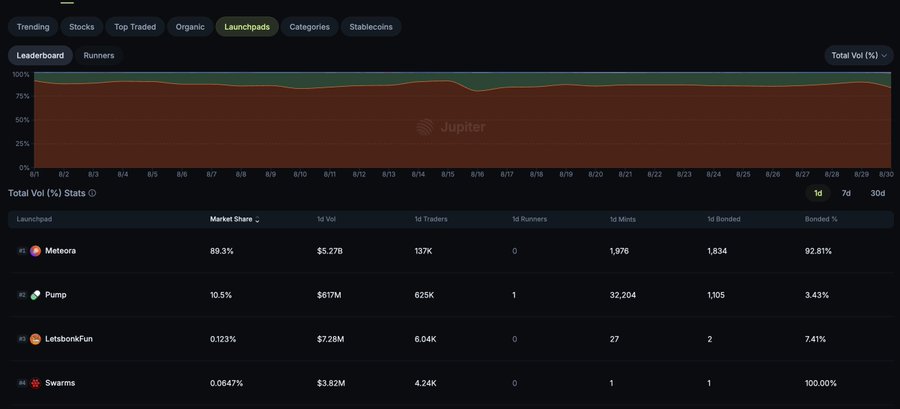The width and height of the screenshot is (900, 409).
Task: Click the 8/30 date on the chart axis
Action: (886, 174)
